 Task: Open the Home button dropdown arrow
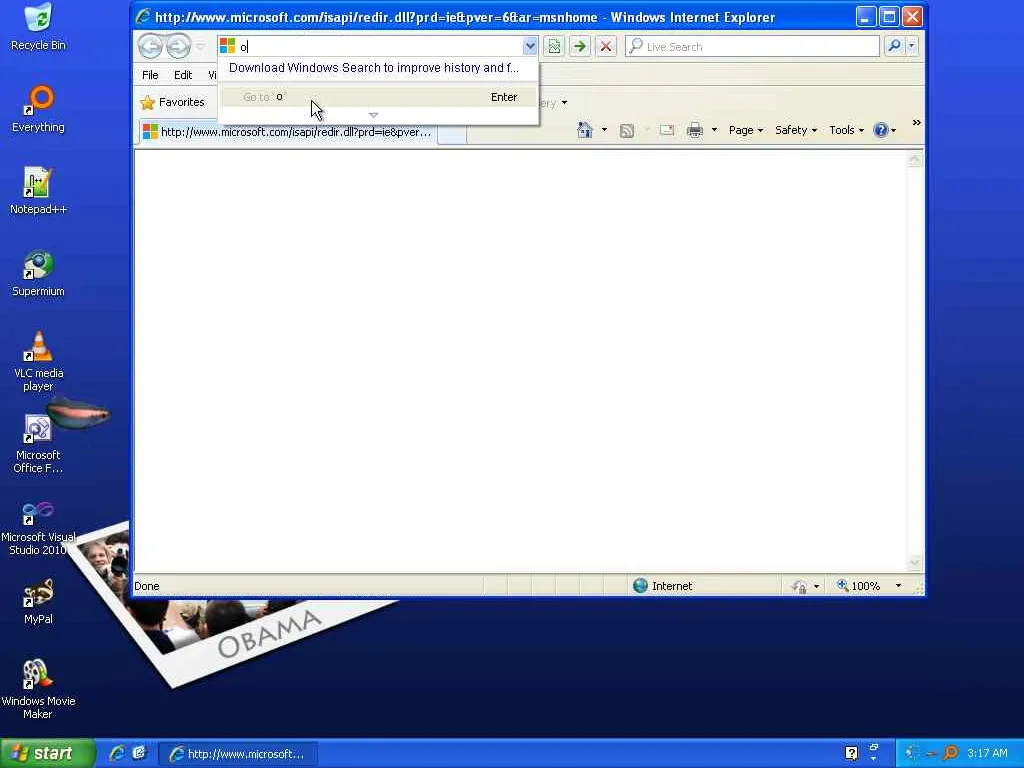604,130
